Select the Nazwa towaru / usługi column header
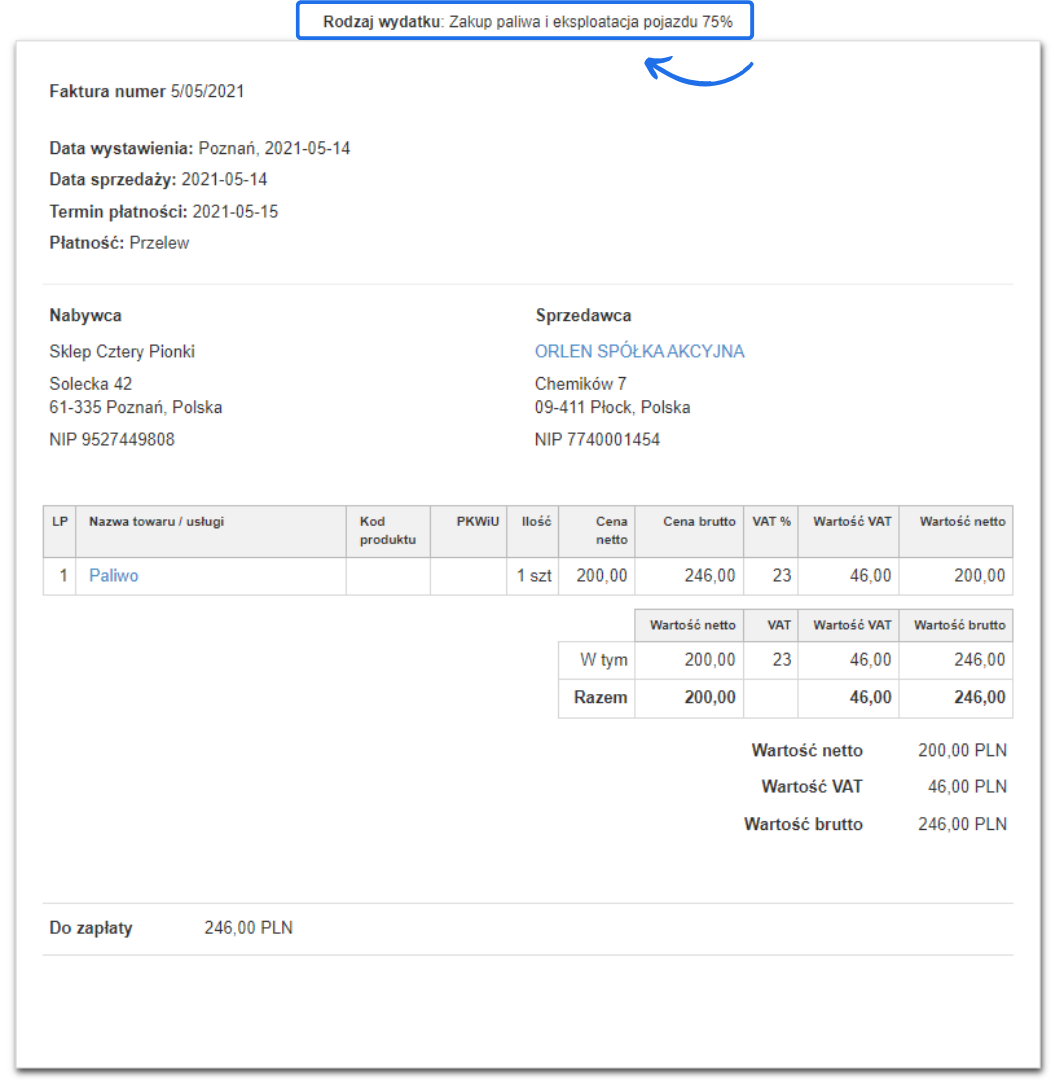Image resolution: width=1059 pixels, height=1080 pixels. pyautogui.click(x=156, y=521)
